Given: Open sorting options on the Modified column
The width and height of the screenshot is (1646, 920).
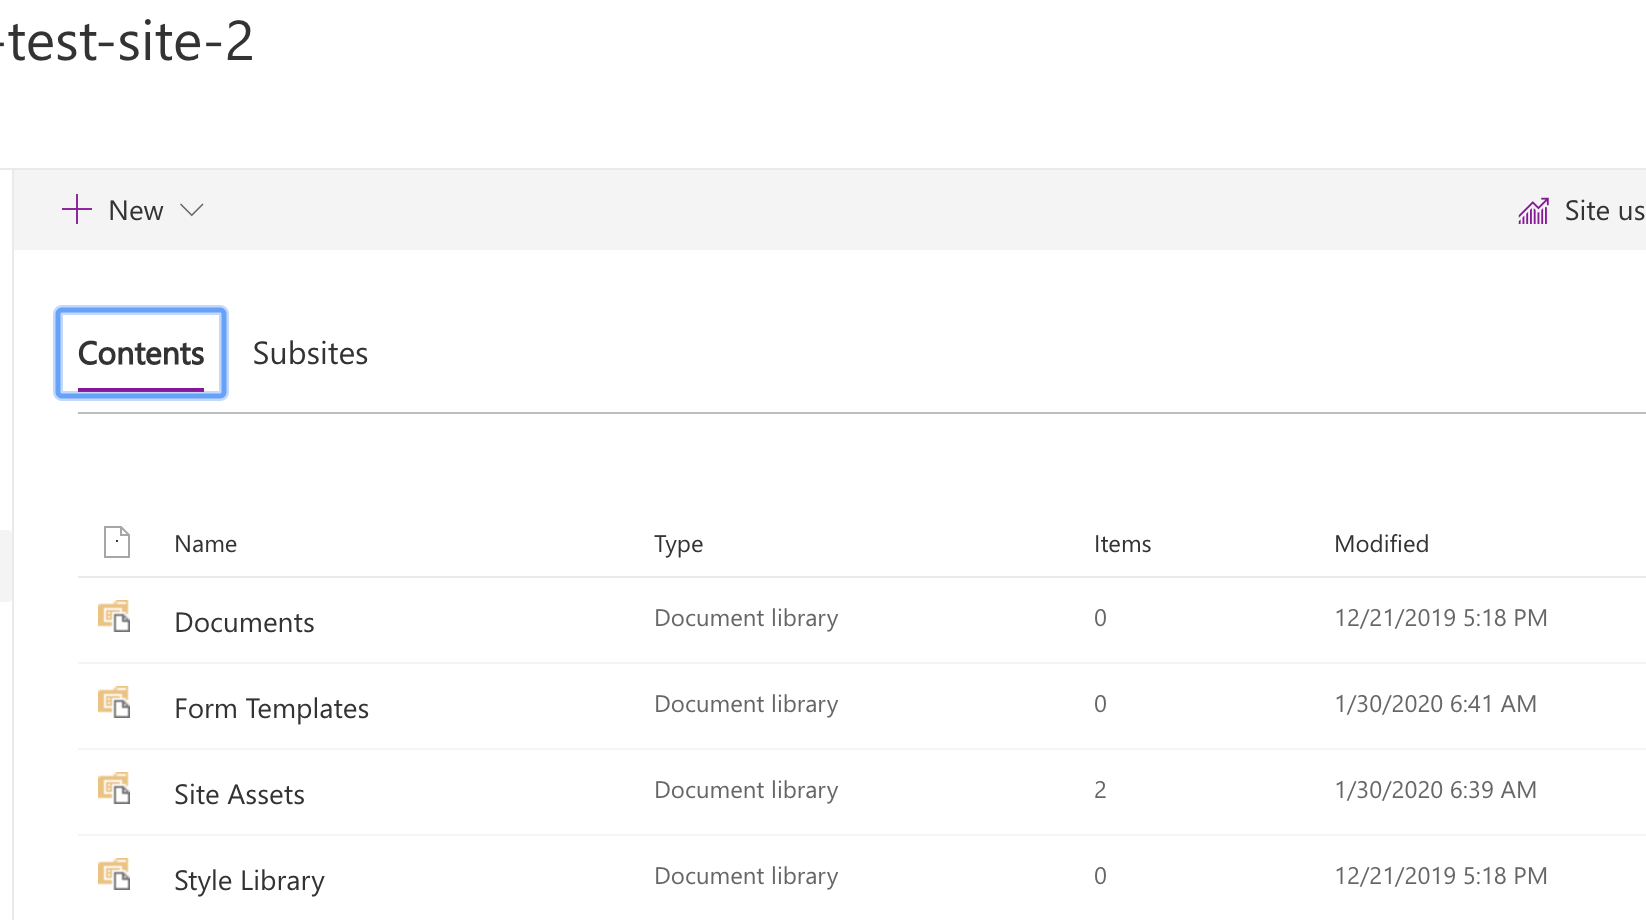Looking at the screenshot, I should (1381, 543).
